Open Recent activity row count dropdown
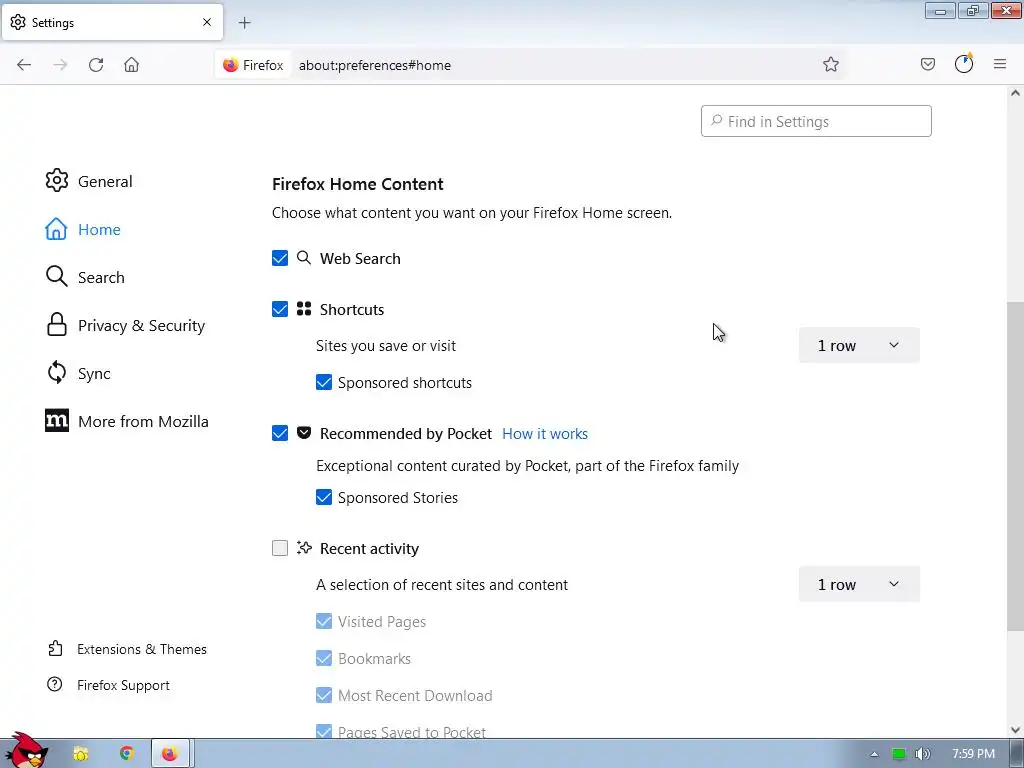The height and width of the screenshot is (768, 1024). 859,584
